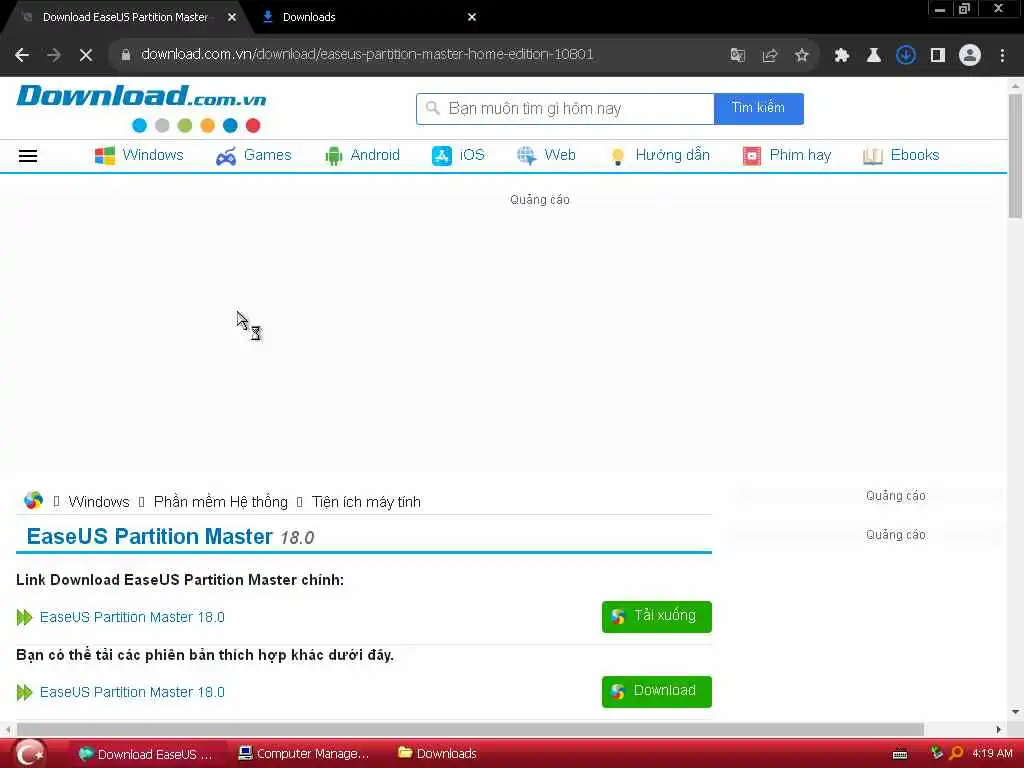Image resolution: width=1024 pixels, height=768 pixels.
Task: Open the Chrome three-dot menu
Action: point(1002,55)
